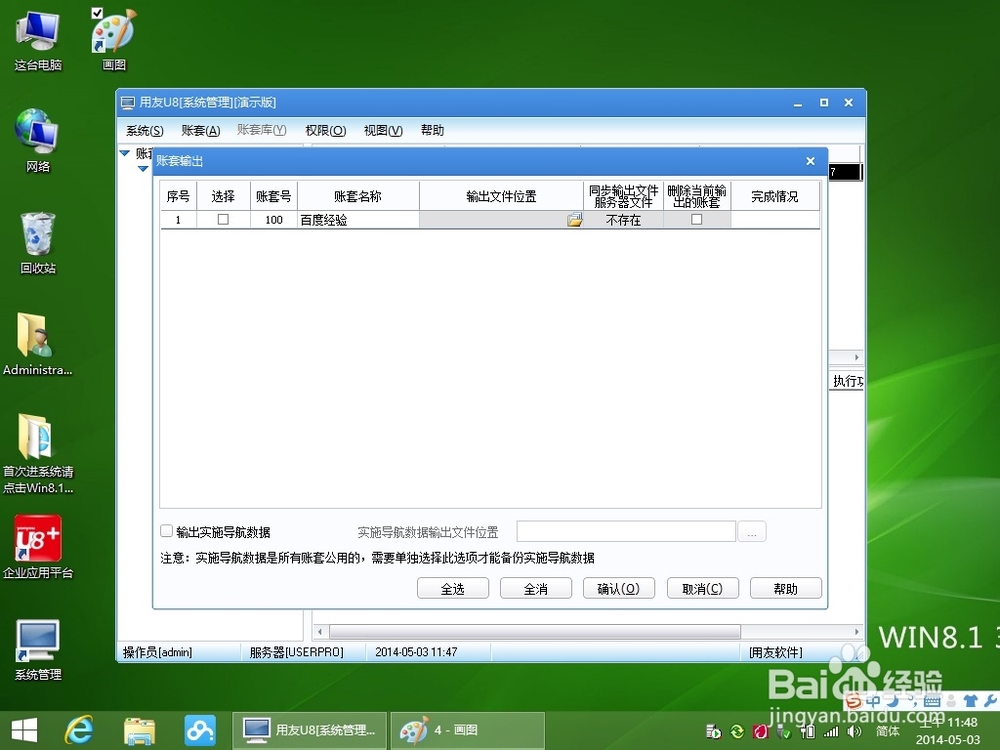
Task: Open Sogou wrench settings icon
Action: click(990, 701)
